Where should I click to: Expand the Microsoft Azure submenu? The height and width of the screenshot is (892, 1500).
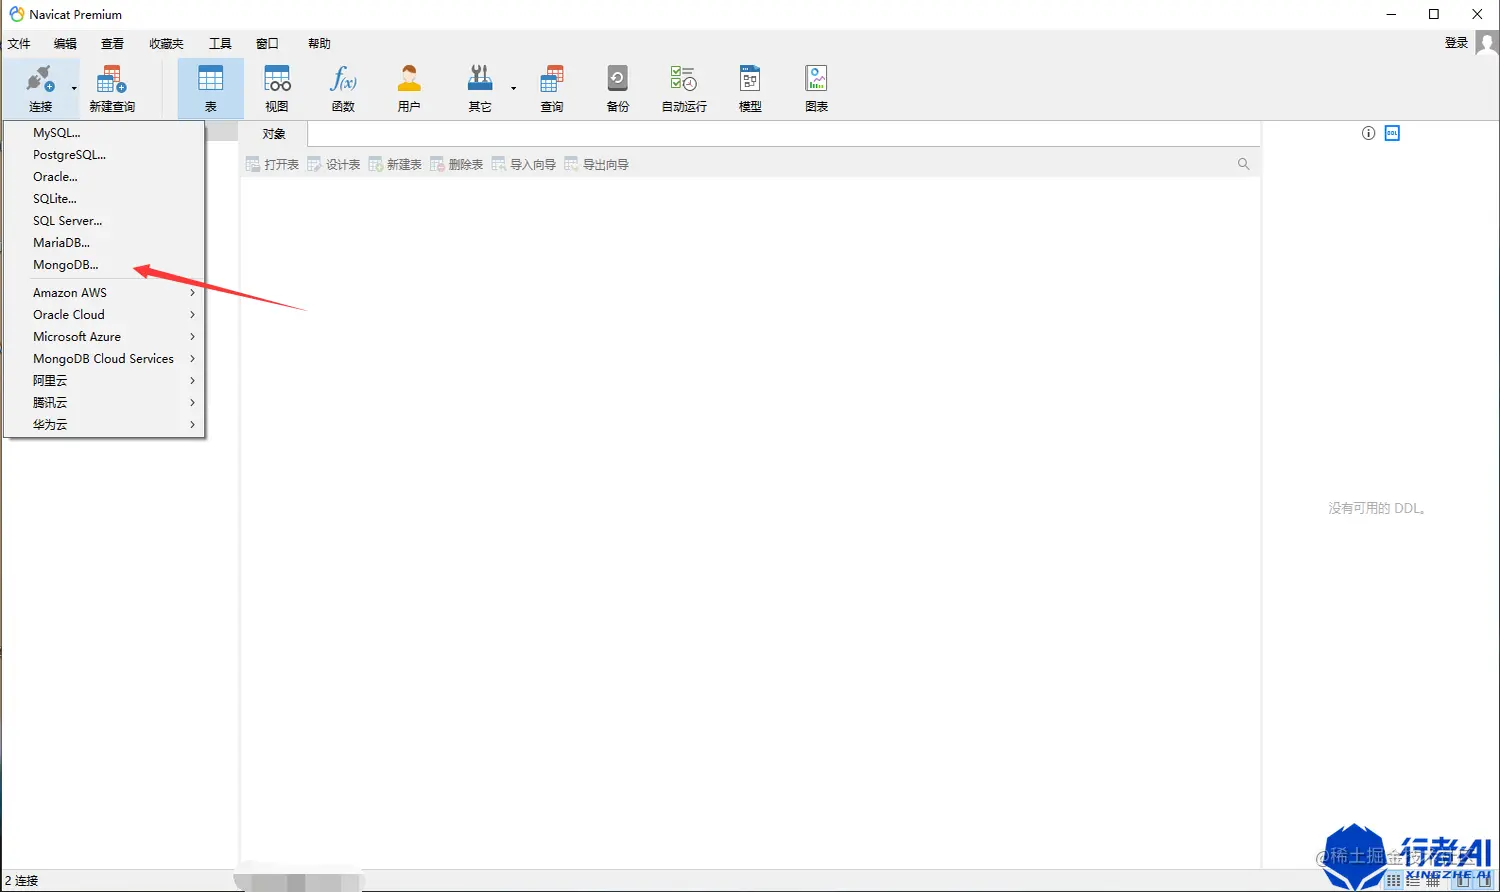(x=104, y=337)
